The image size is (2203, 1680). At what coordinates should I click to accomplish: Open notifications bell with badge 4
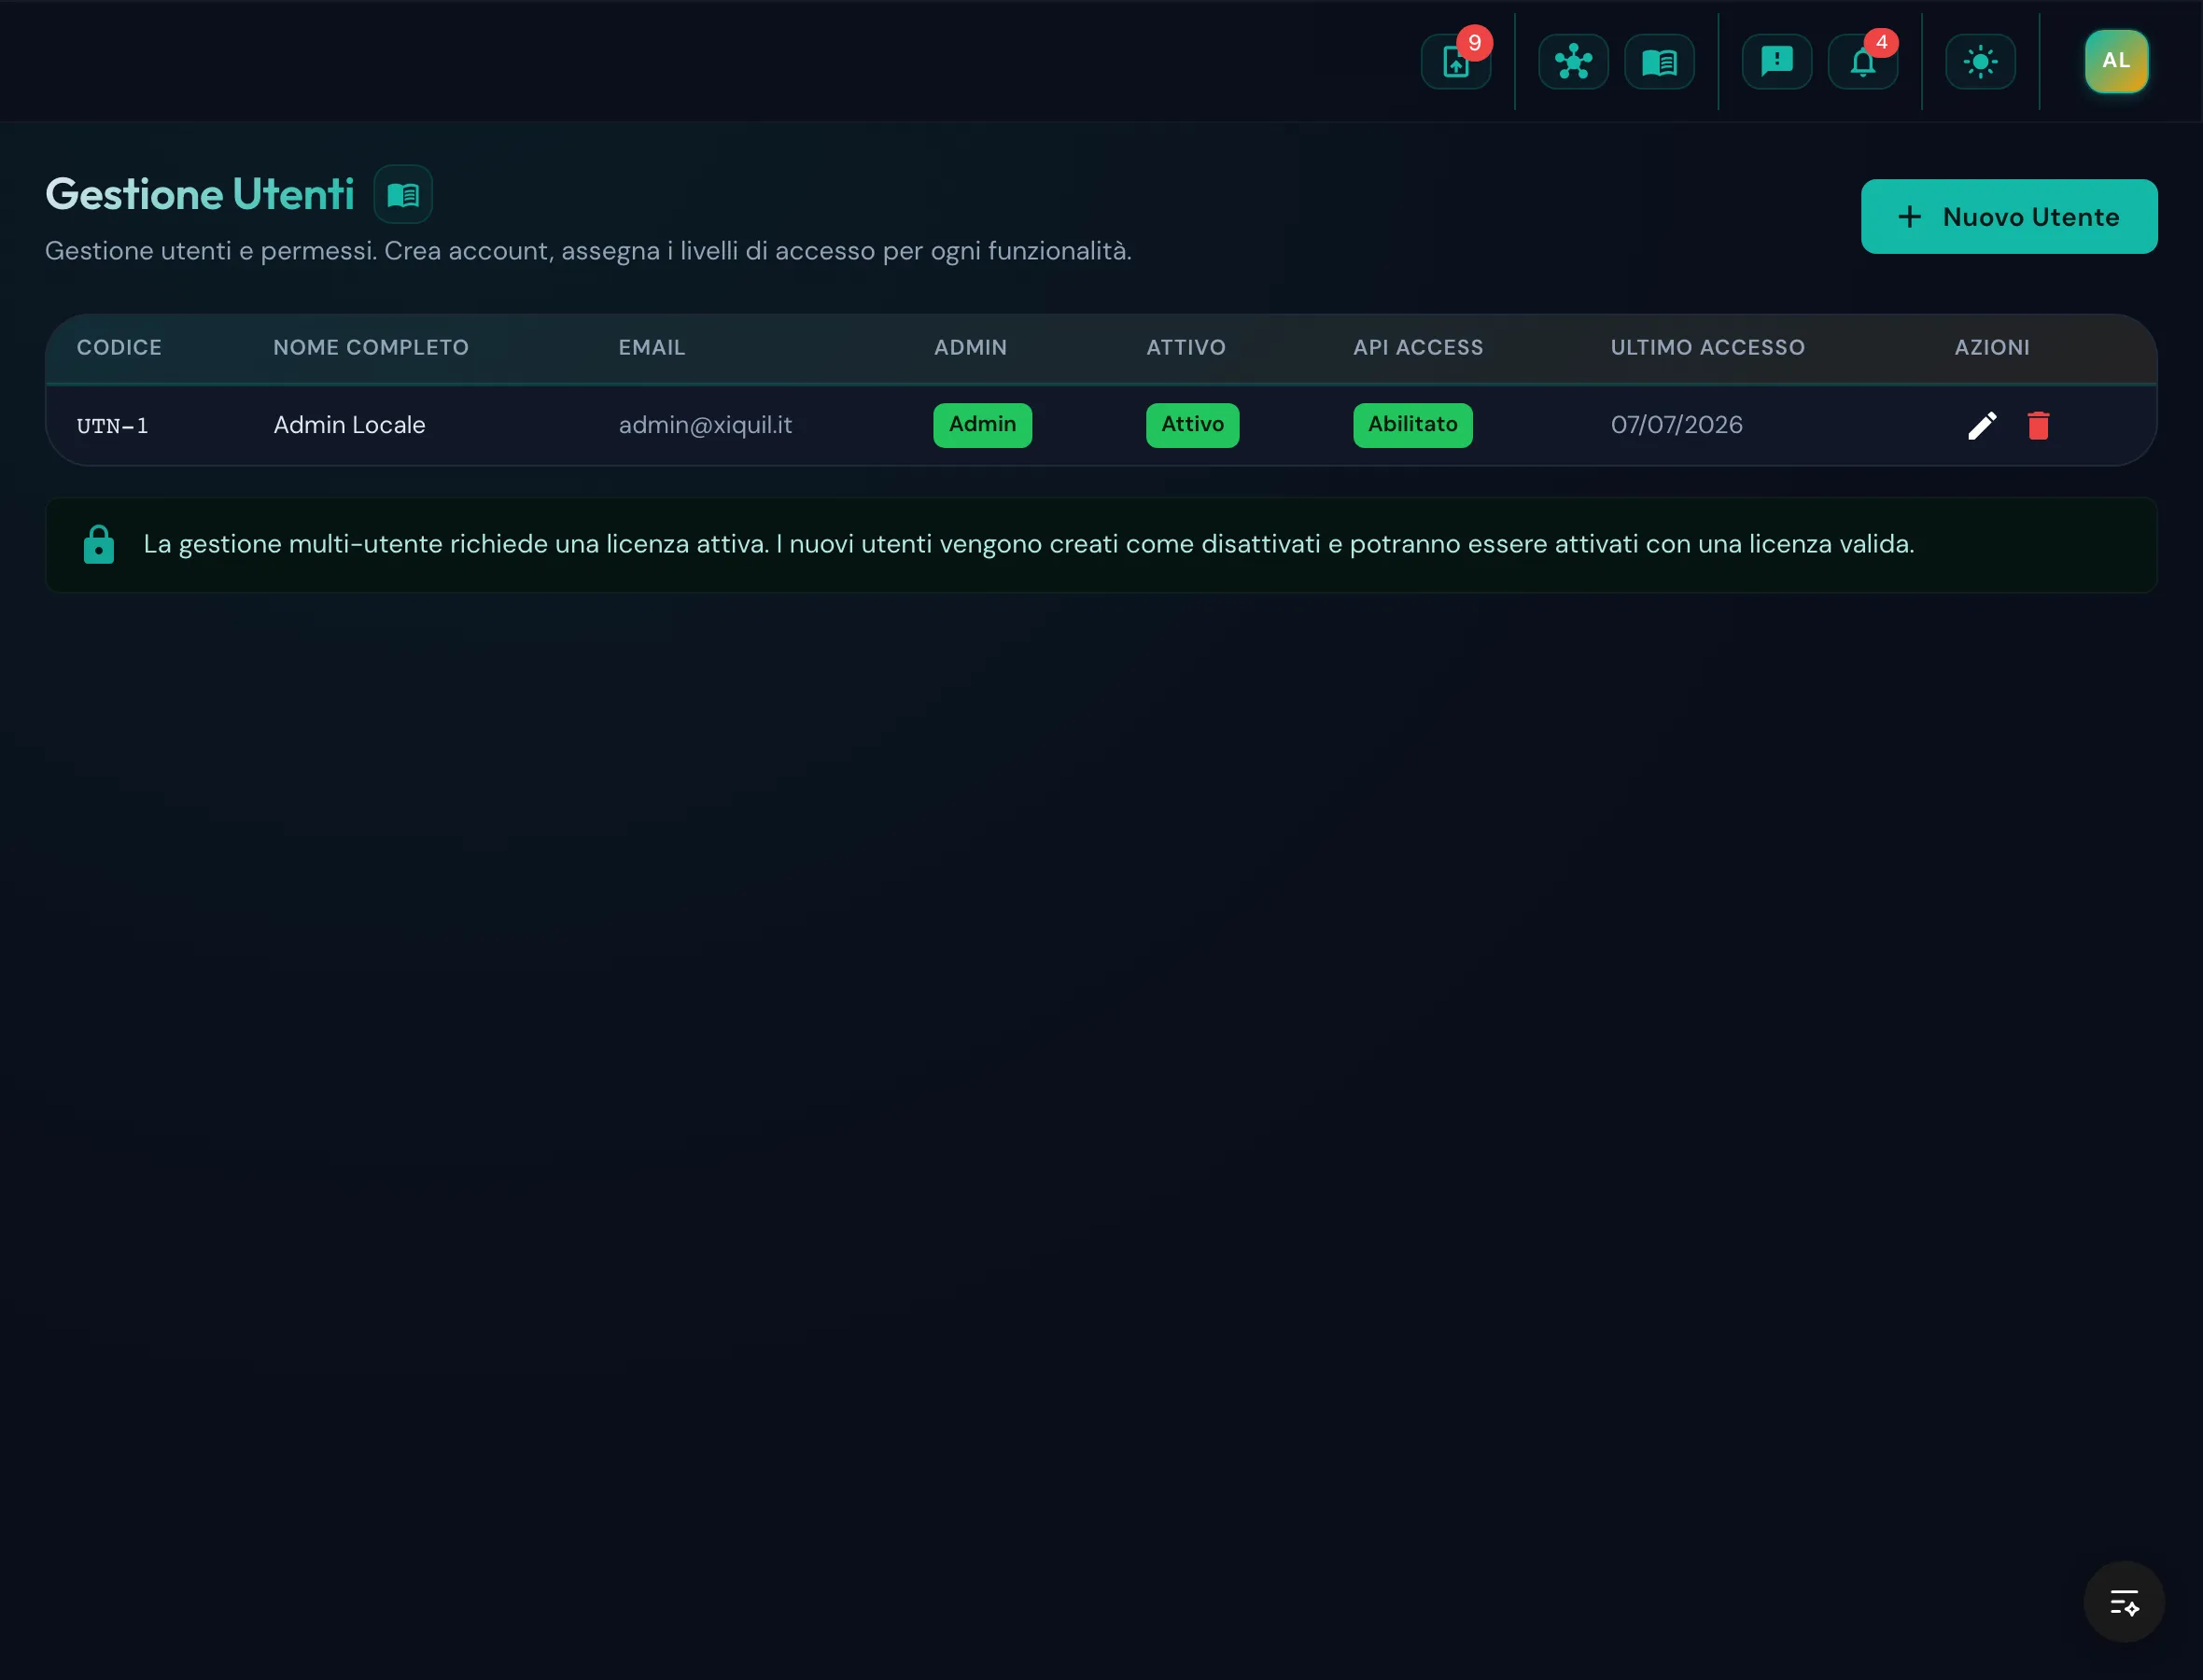pos(1862,62)
